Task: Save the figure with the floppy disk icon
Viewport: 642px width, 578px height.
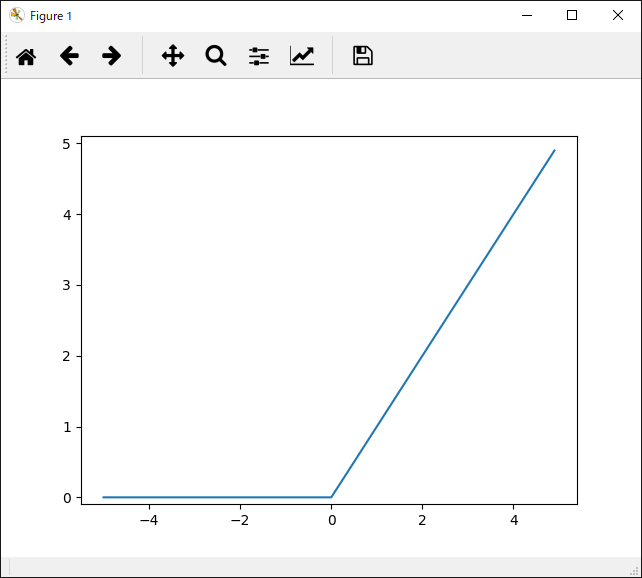Action: point(363,56)
